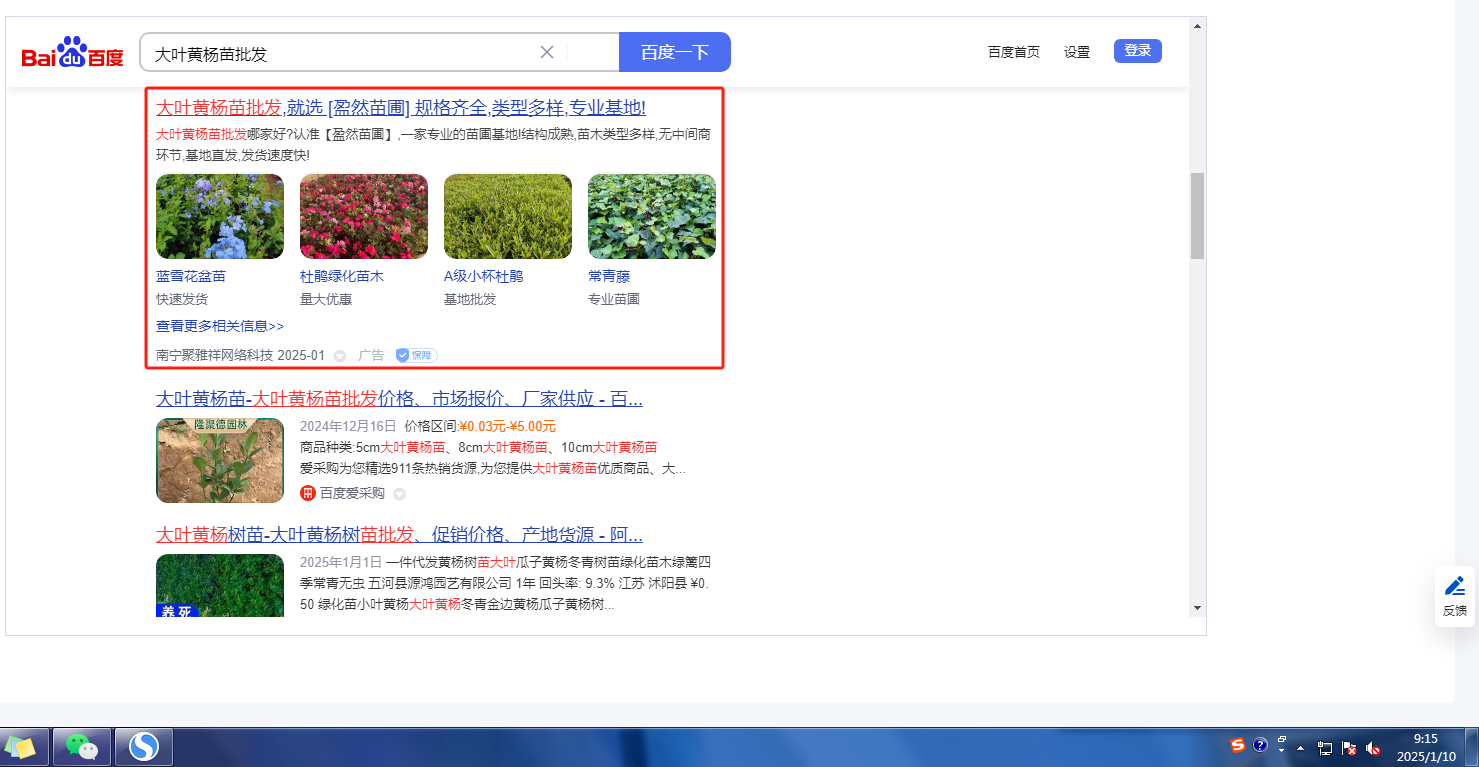
Task: Click the 南宁聚雅祥网络科技 source text
Action: [214, 355]
